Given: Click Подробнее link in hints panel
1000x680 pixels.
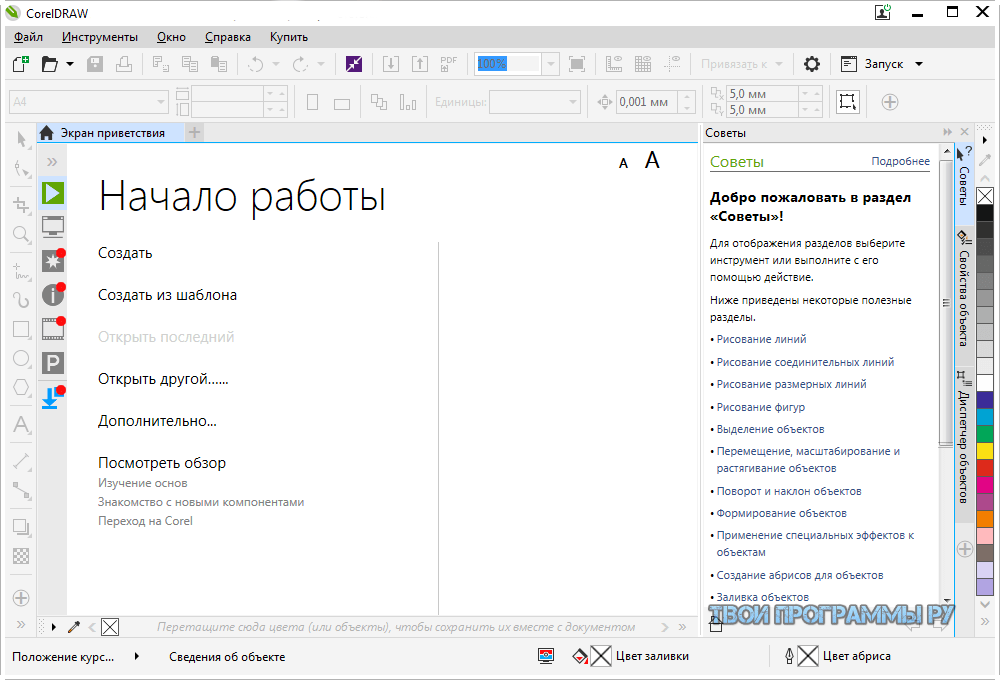Looking at the screenshot, I should pyautogui.click(x=901, y=161).
